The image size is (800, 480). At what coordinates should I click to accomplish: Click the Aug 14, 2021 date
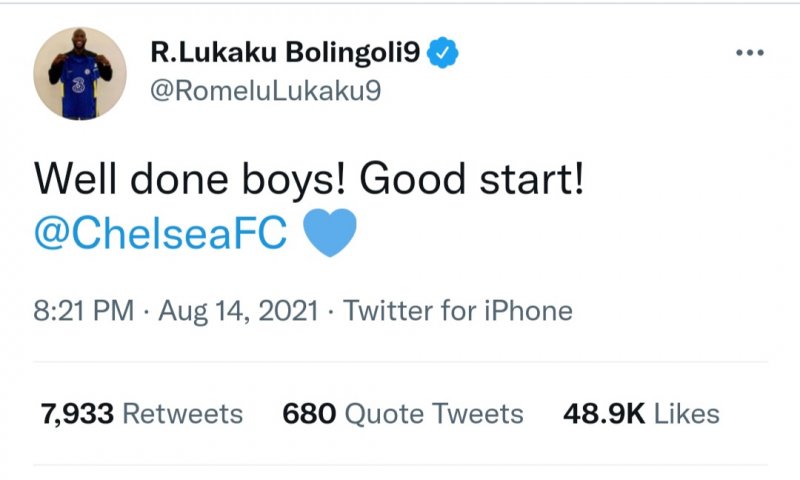click(x=239, y=311)
